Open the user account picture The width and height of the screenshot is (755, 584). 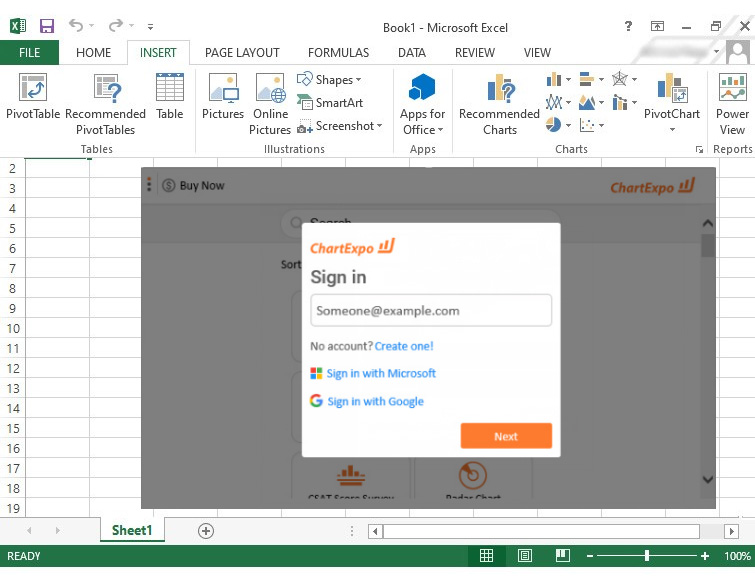[738, 52]
